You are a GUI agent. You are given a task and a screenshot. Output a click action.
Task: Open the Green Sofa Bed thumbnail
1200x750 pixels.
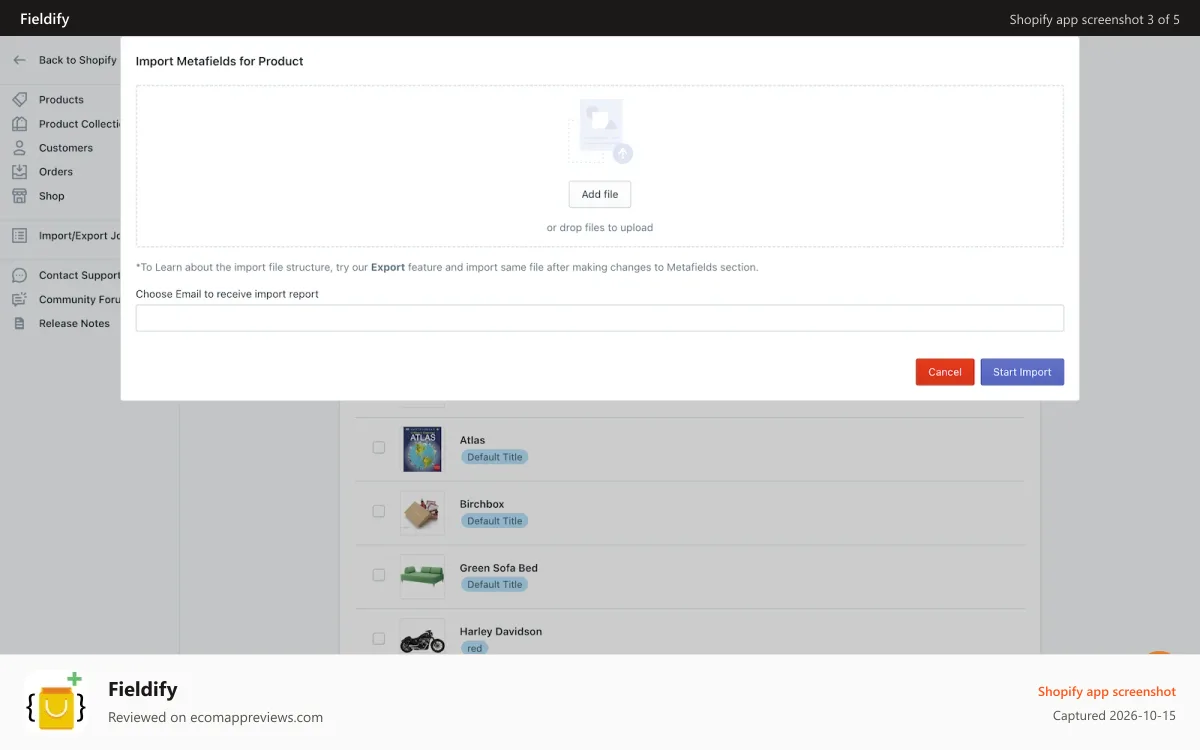point(422,577)
